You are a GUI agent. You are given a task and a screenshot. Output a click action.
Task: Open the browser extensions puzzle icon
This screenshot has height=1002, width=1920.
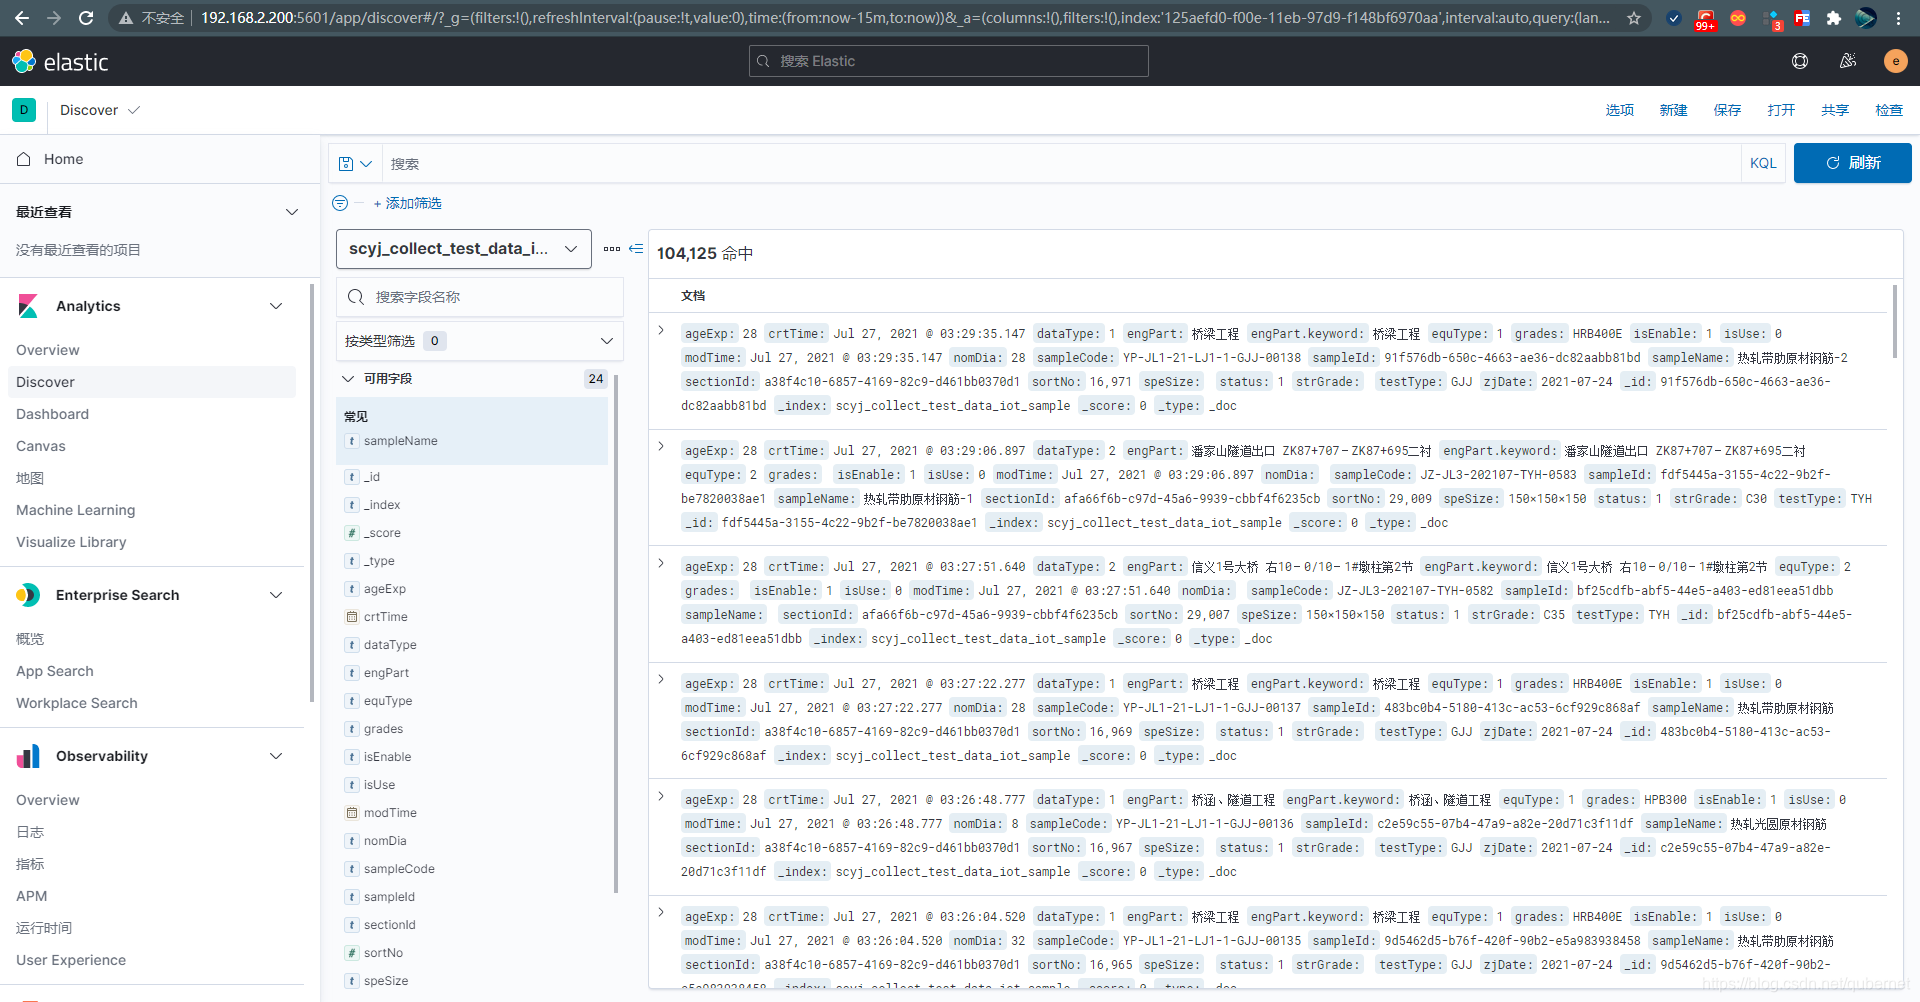coord(1834,18)
